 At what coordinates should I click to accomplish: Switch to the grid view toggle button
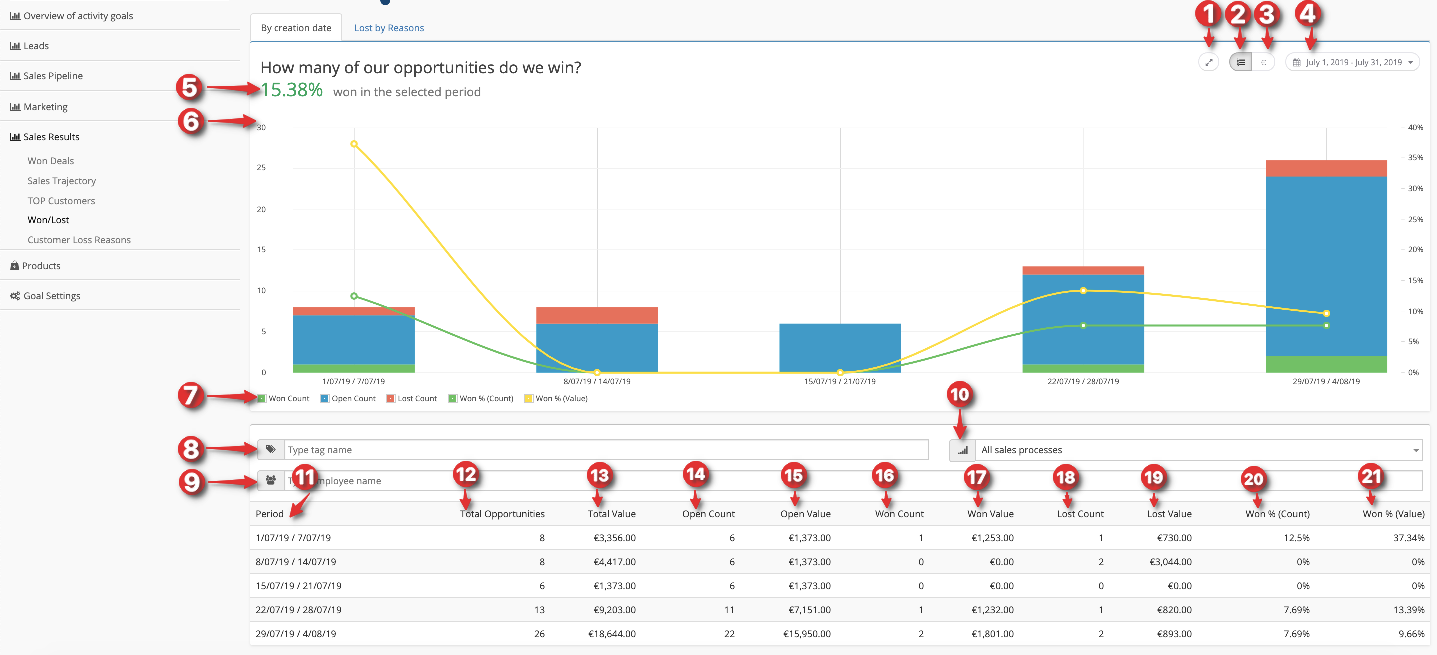[x=1264, y=62]
